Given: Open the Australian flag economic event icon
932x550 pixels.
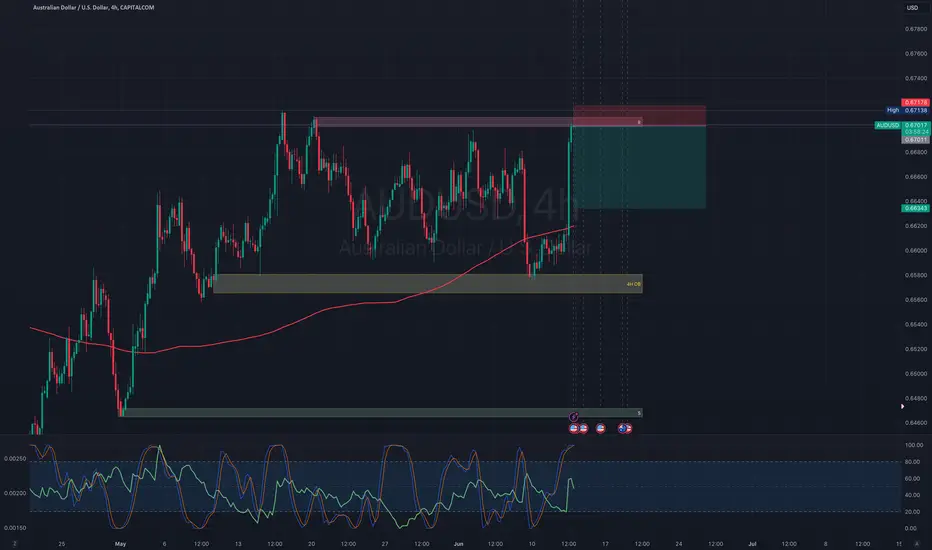Looking at the screenshot, I should 622,428.
